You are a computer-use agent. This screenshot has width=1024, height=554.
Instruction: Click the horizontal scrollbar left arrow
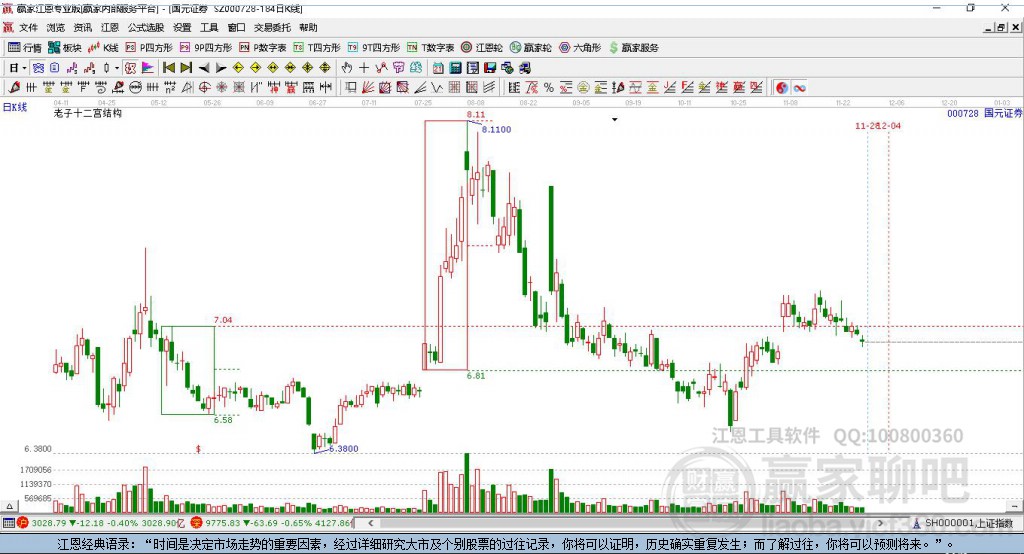(370, 523)
